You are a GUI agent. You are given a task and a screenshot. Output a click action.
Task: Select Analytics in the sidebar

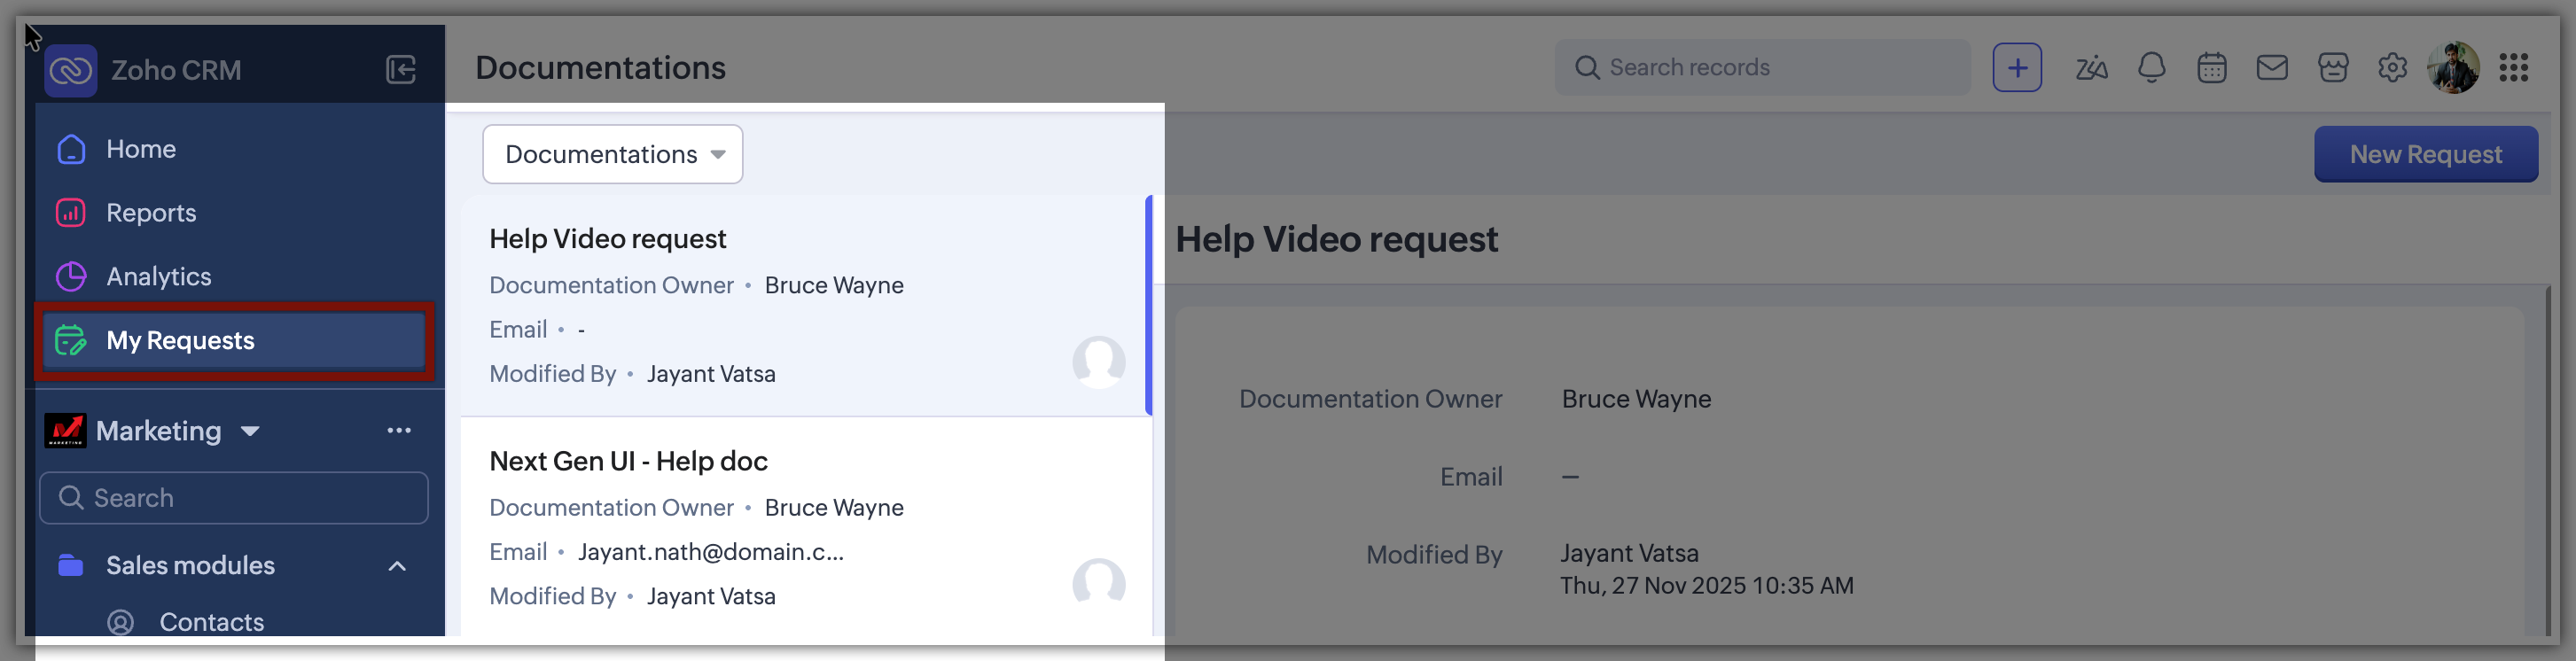click(158, 277)
